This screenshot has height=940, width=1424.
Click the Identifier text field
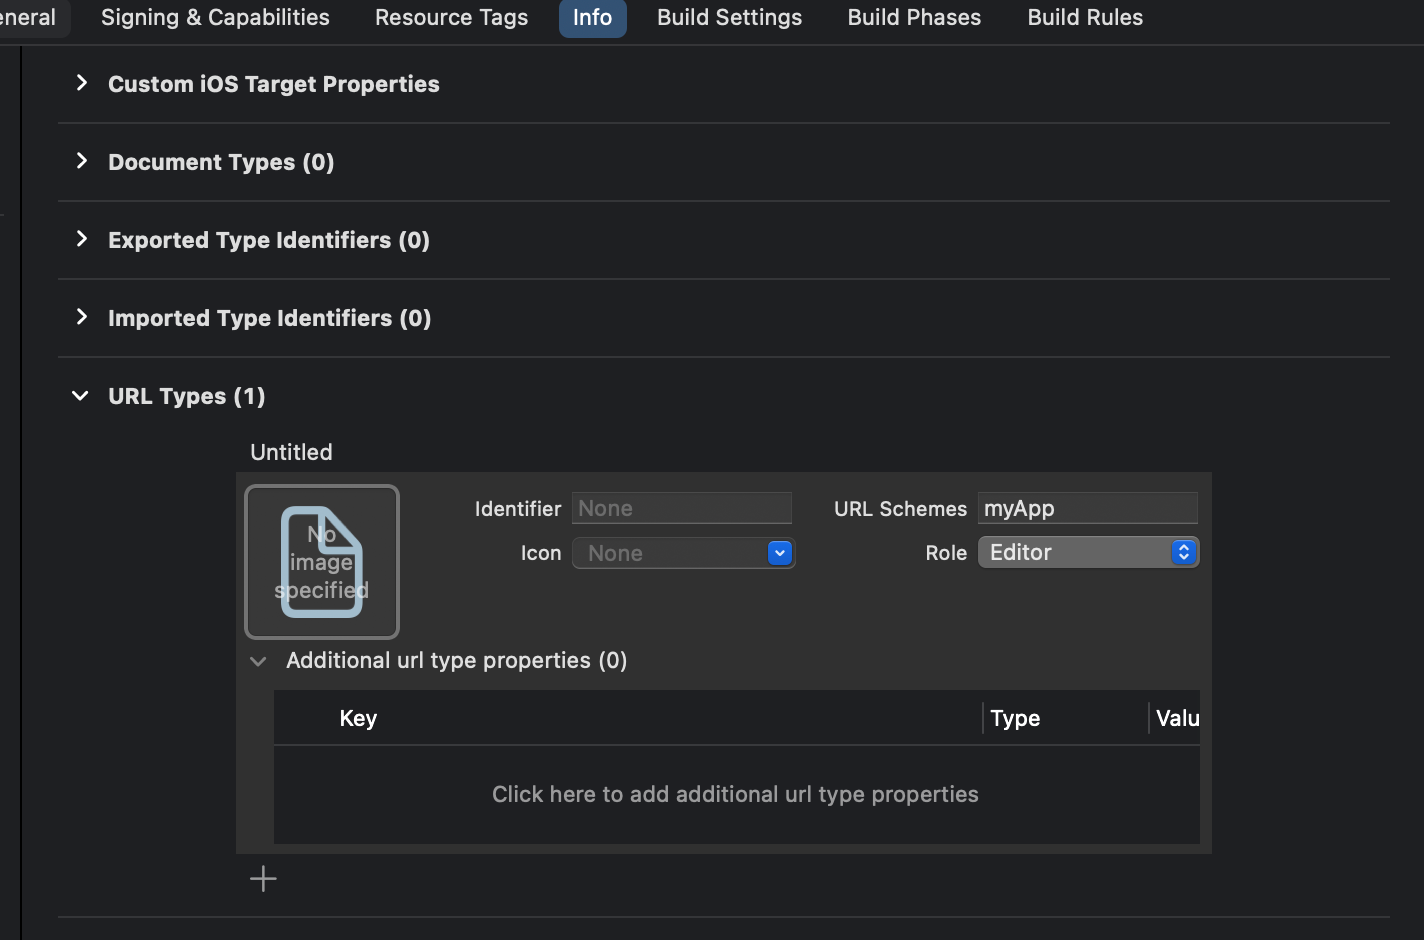click(681, 508)
